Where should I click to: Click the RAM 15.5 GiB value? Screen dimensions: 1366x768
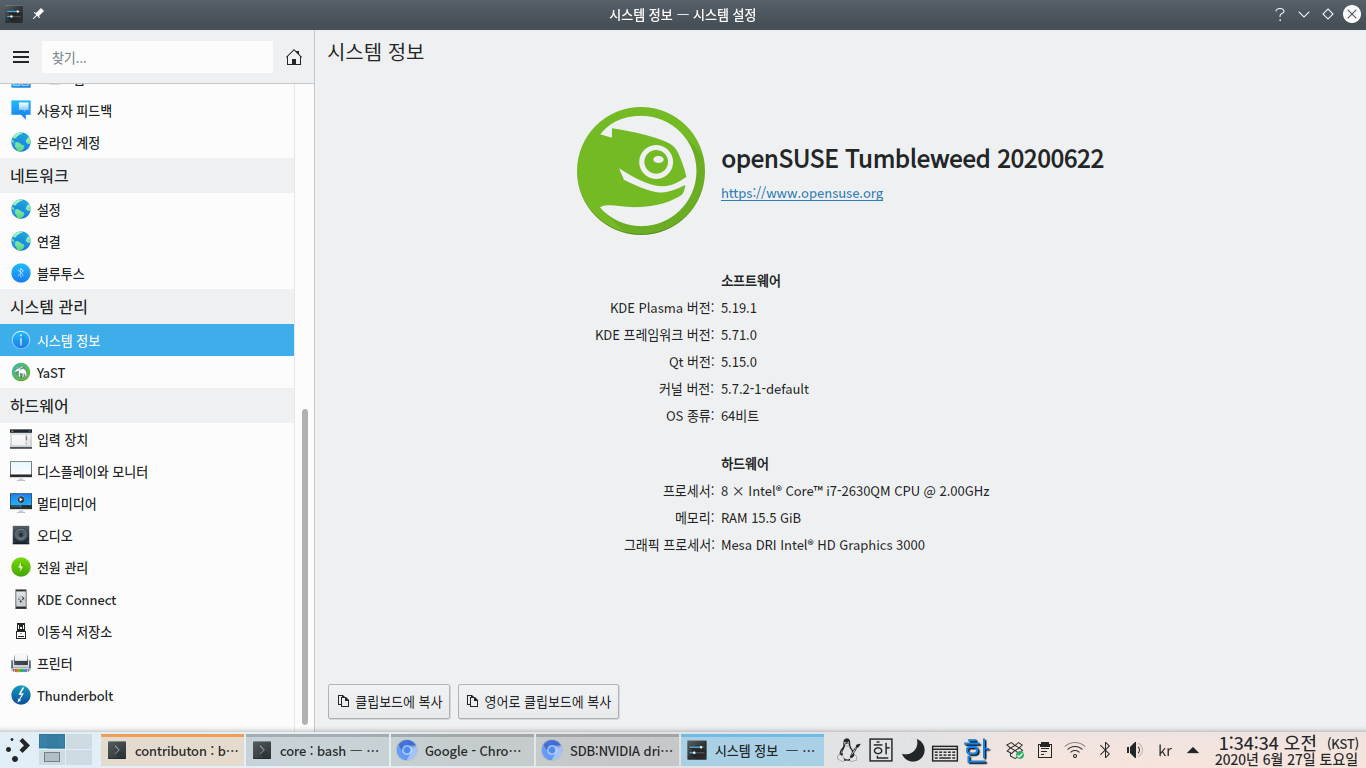(761, 518)
